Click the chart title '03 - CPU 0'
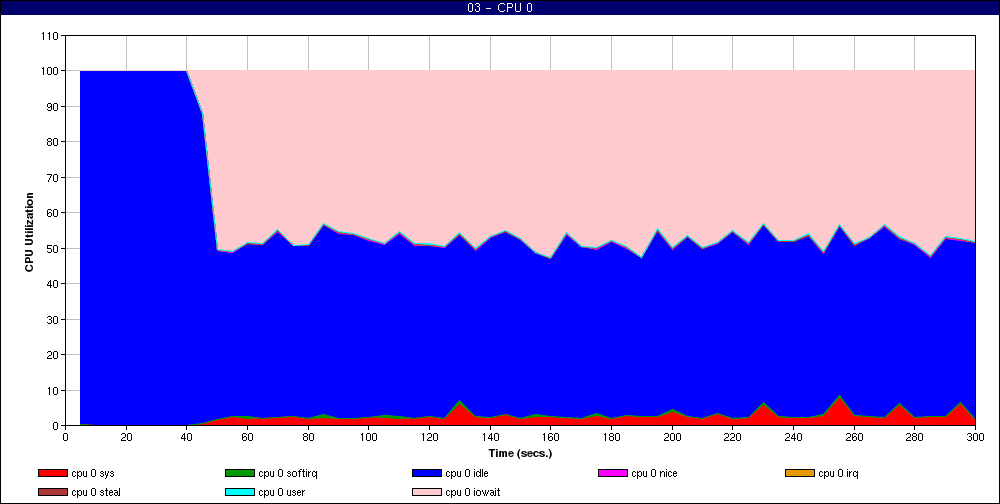1000x504 pixels. pos(500,8)
